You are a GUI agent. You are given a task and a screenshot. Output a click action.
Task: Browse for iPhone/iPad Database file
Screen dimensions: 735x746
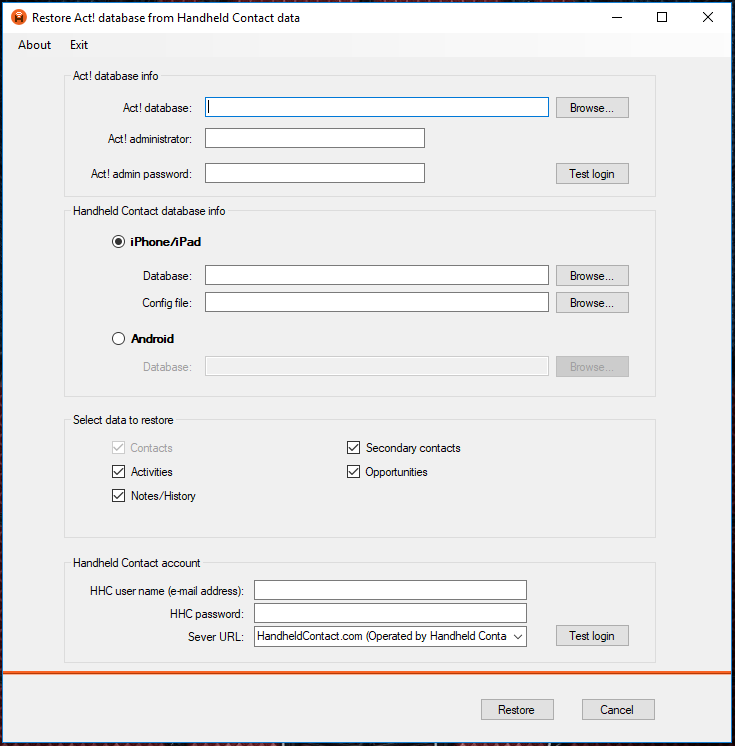coord(592,276)
